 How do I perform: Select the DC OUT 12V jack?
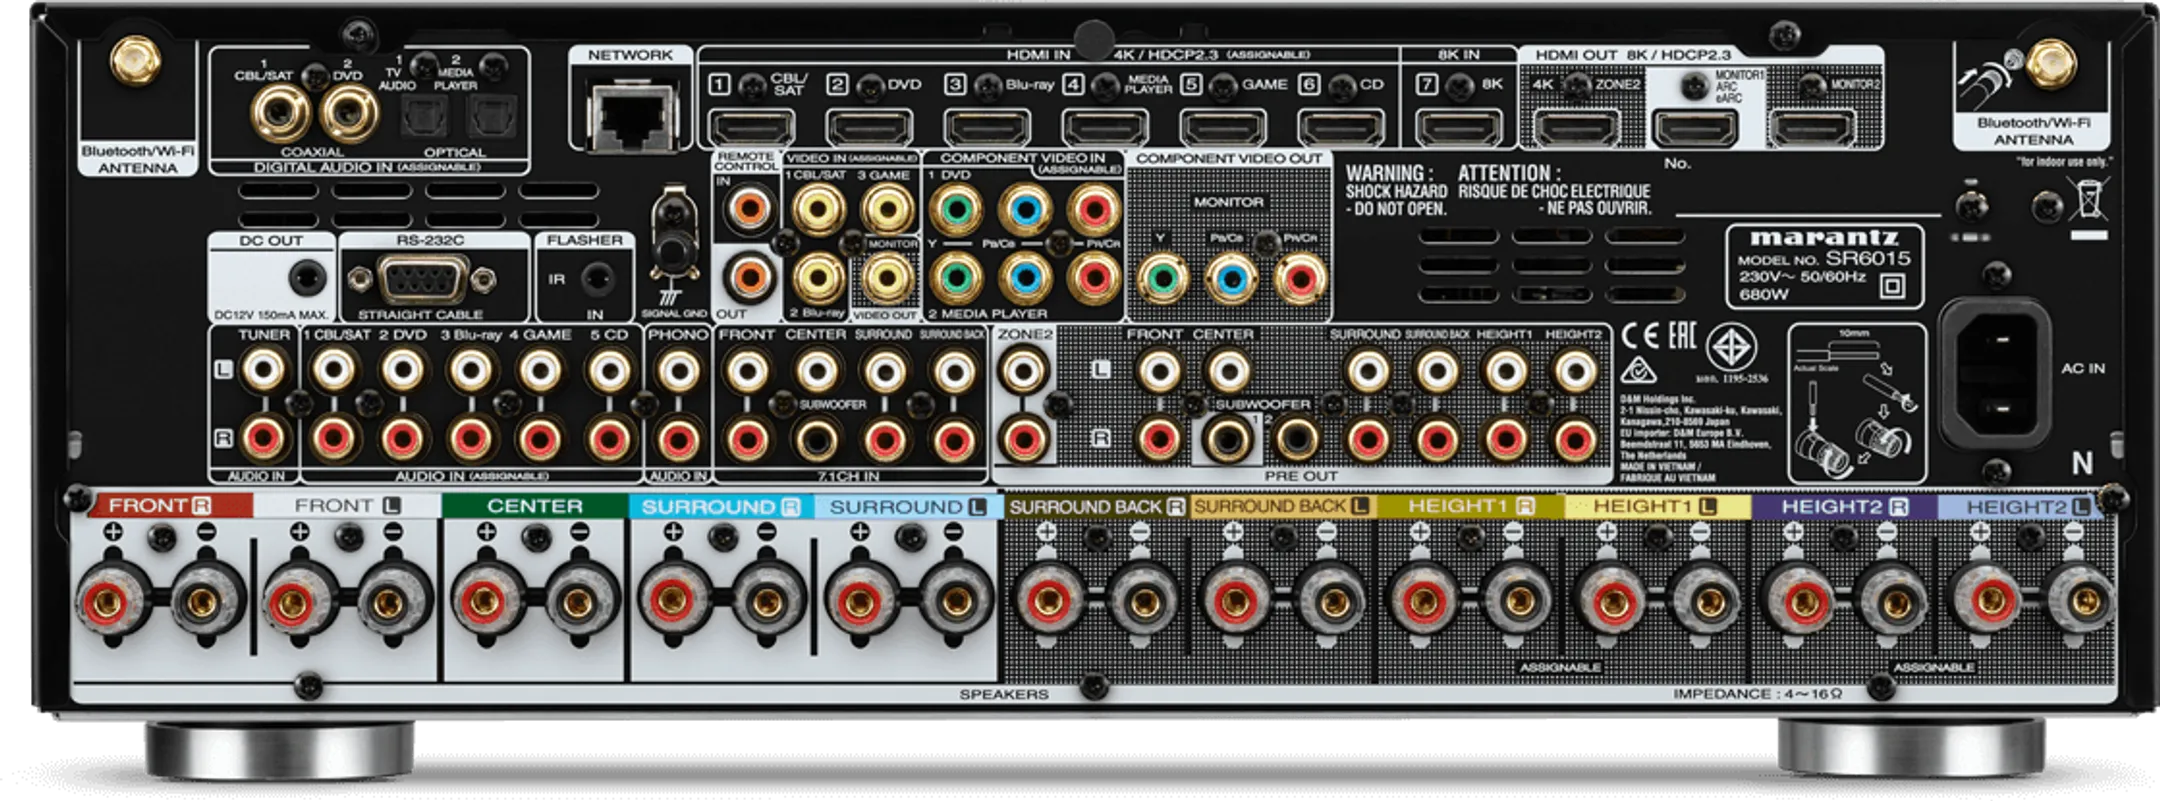[x=307, y=277]
